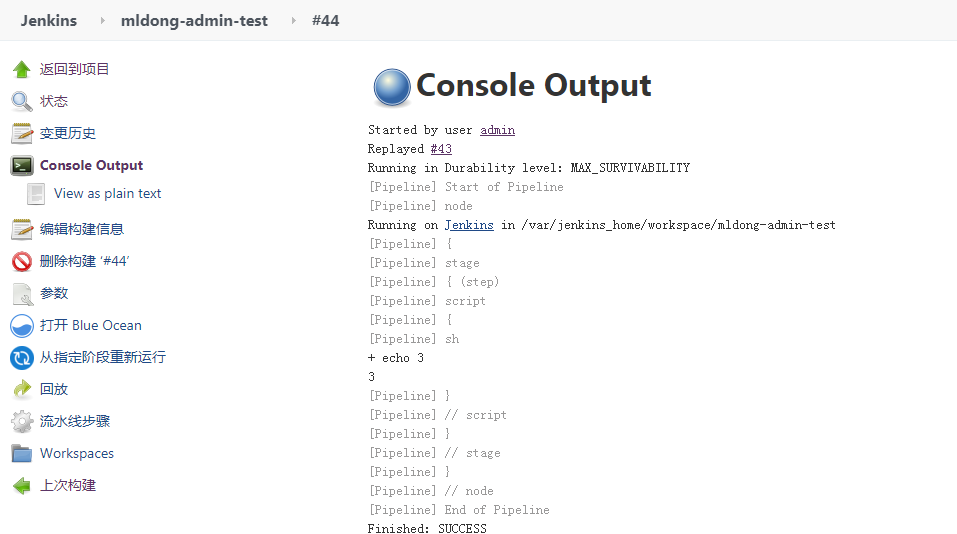The height and width of the screenshot is (534, 957).
Task: Open the Jenkins node link
Action: [x=469, y=225]
